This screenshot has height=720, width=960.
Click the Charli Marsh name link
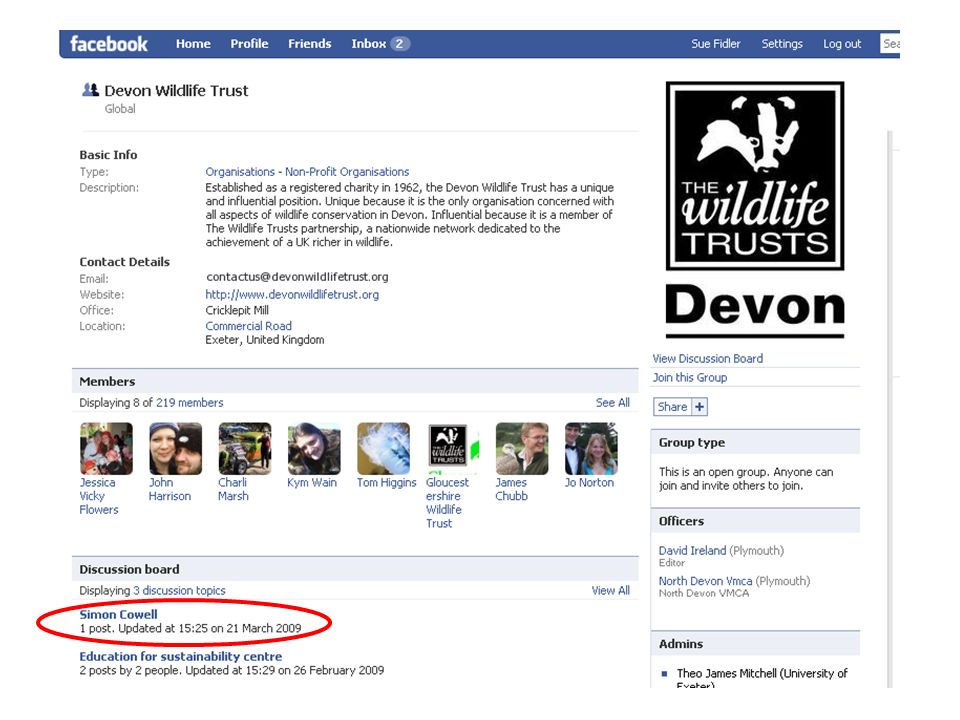[x=233, y=489]
